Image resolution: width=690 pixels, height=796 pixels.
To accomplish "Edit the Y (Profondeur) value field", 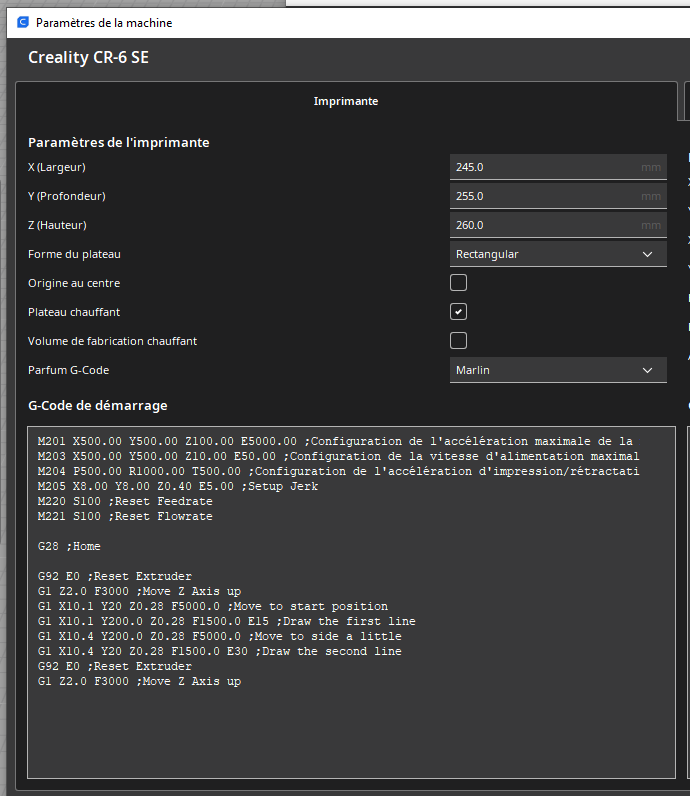I will tap(558, 196).
